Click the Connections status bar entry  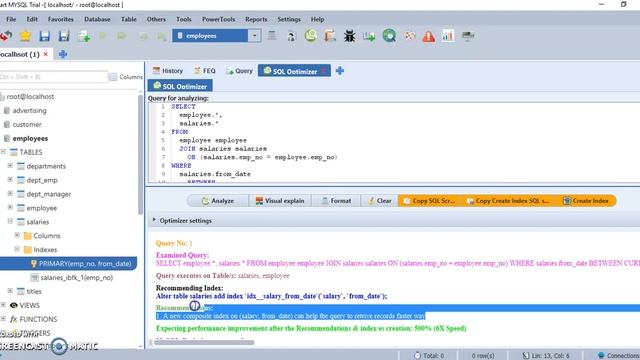[x=619, y=356]
